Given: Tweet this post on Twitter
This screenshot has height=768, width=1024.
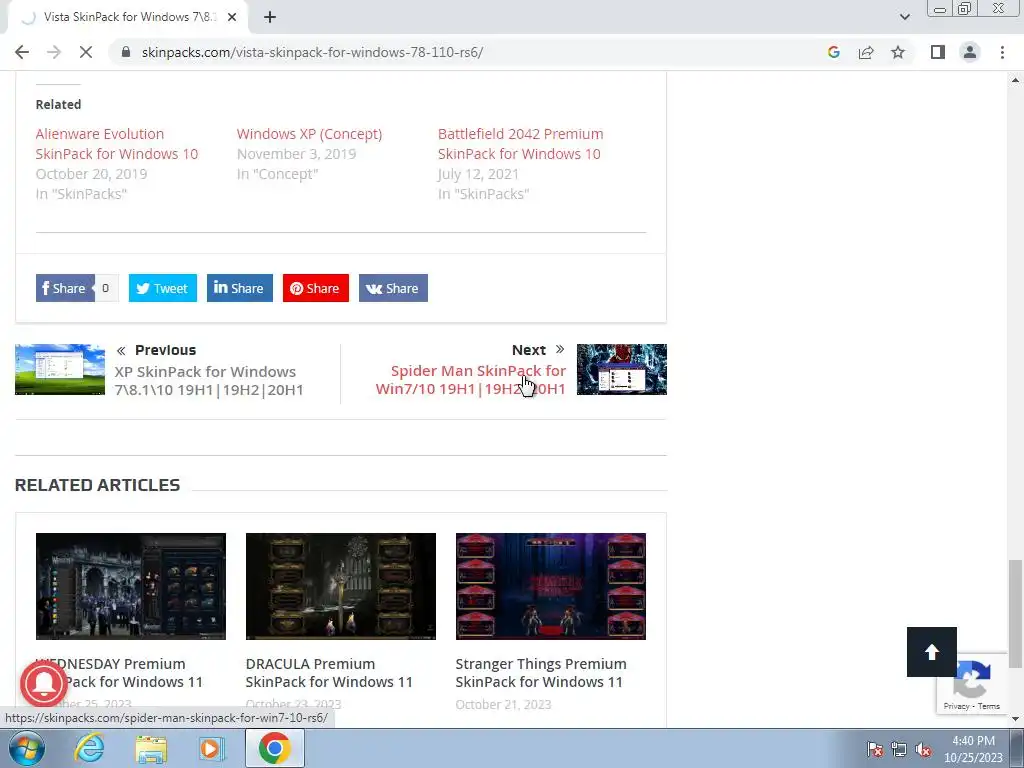Looking at the screenshot, I should [x=163, y=288].
